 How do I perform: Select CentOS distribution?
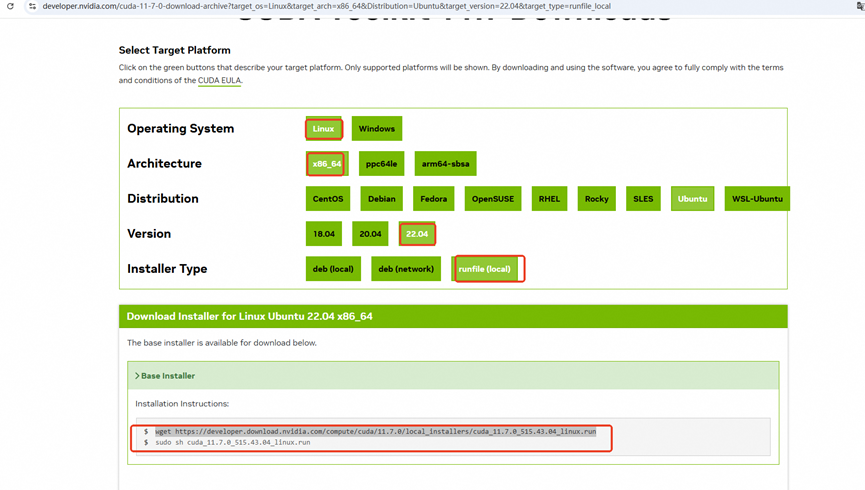[328, 199]
